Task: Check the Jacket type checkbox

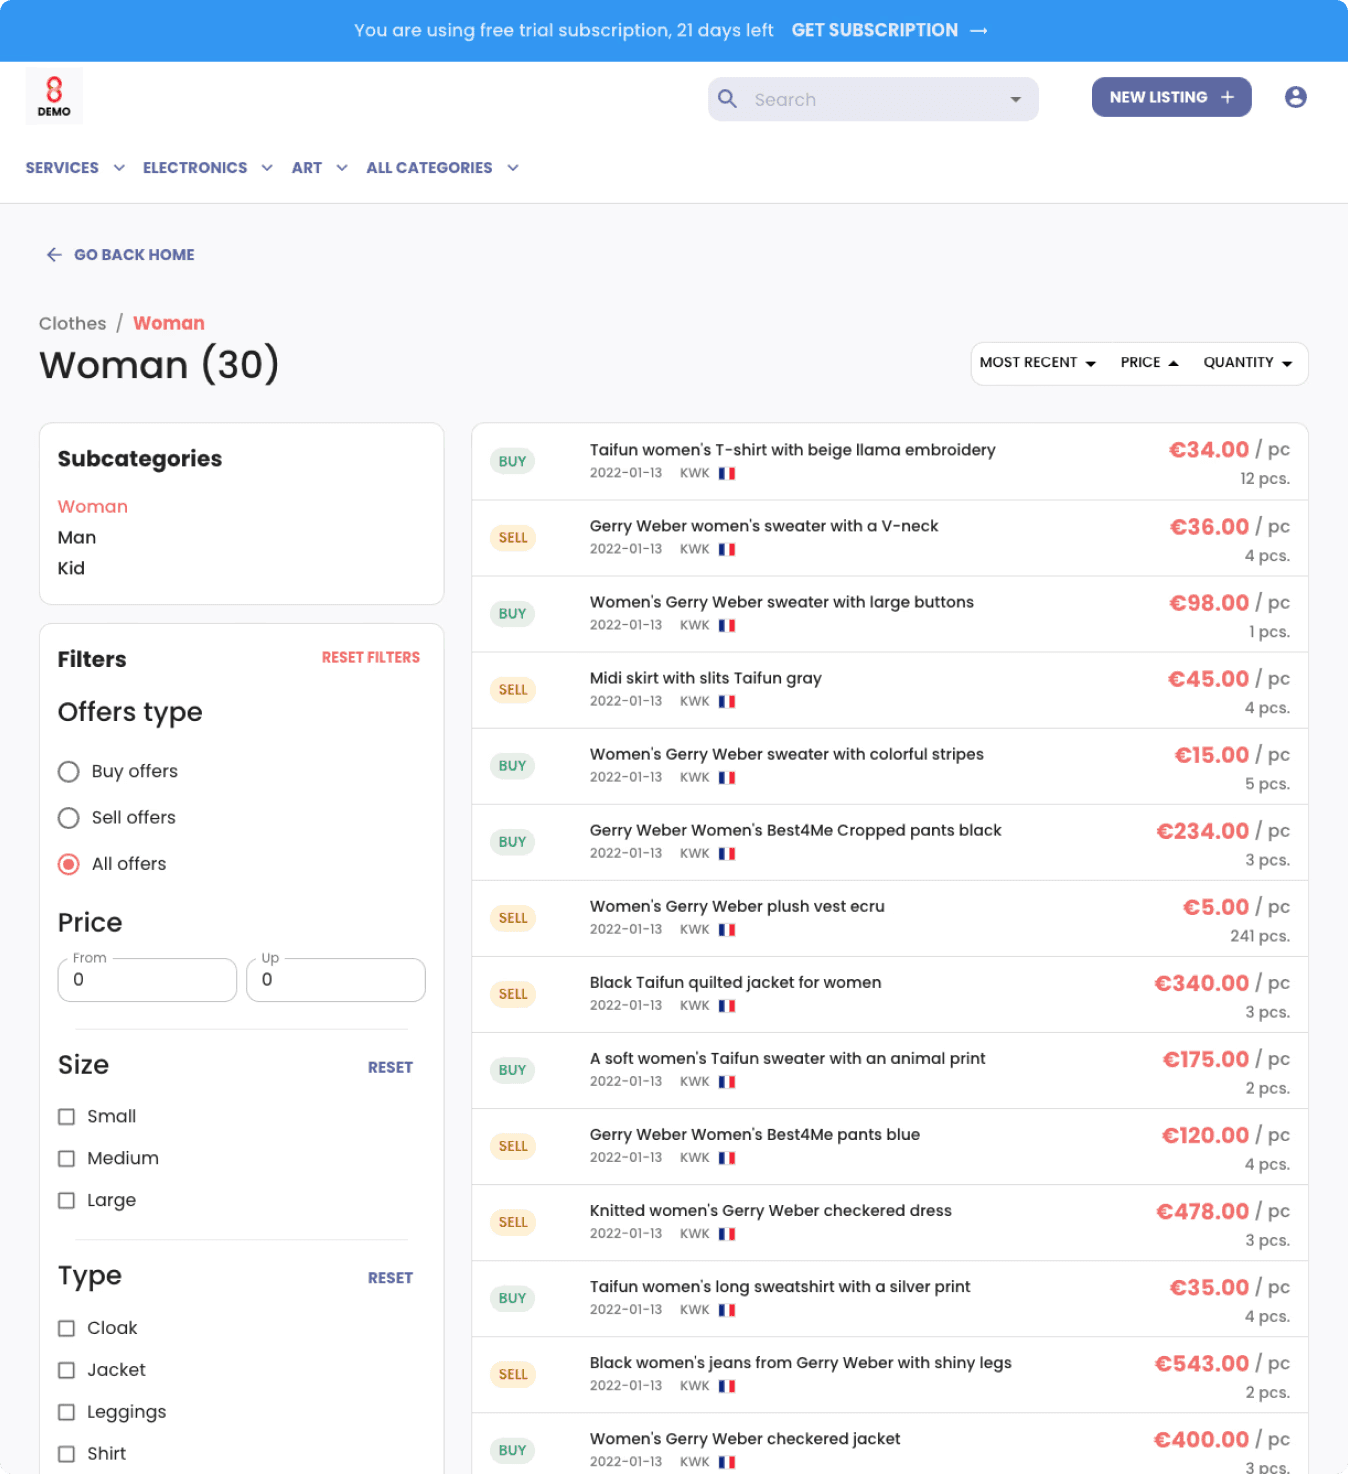Action: point(67,1371)
